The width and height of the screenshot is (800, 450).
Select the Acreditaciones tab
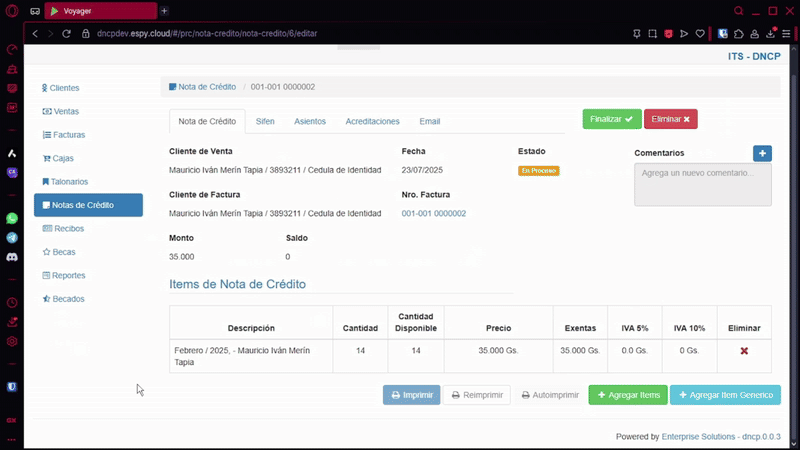[372, 121]
